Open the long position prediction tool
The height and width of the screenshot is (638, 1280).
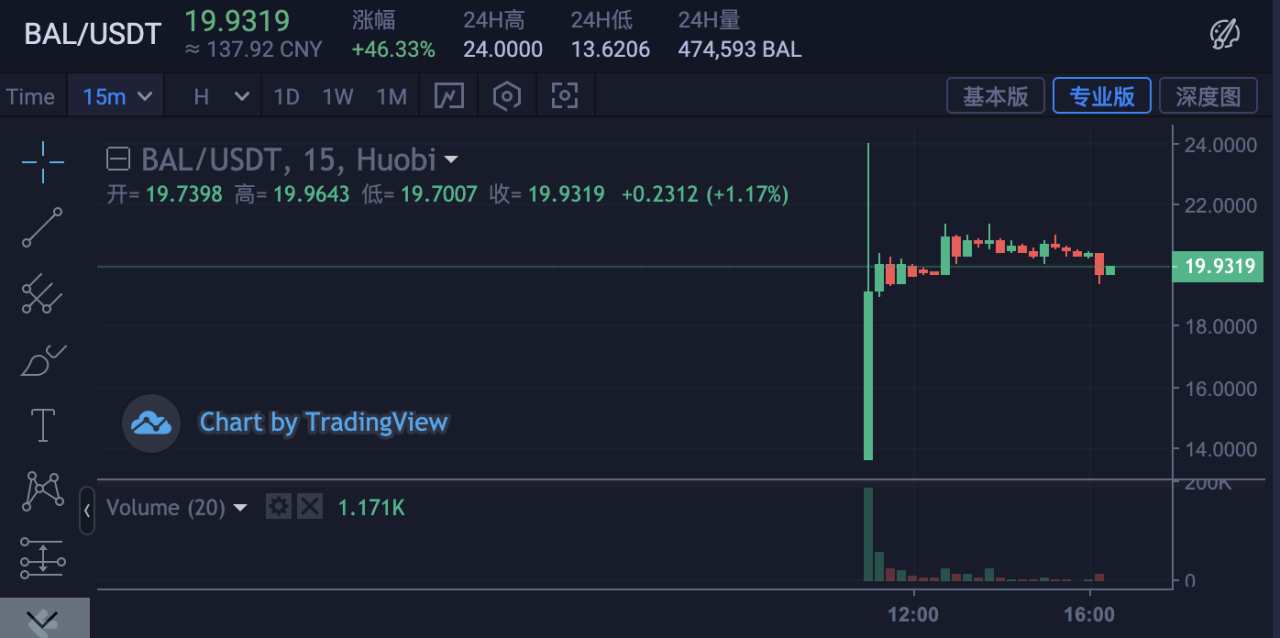pyautogui.click(x=42, y=558)
